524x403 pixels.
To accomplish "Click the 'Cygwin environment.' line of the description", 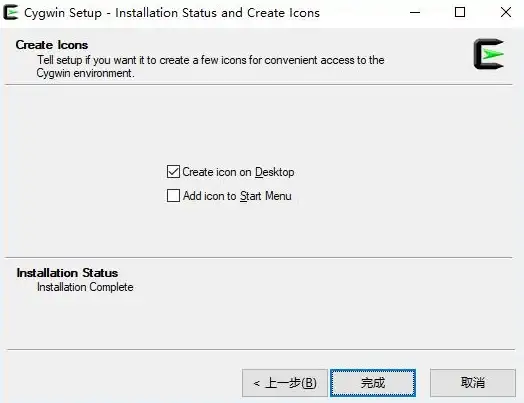I will (86, 73).
